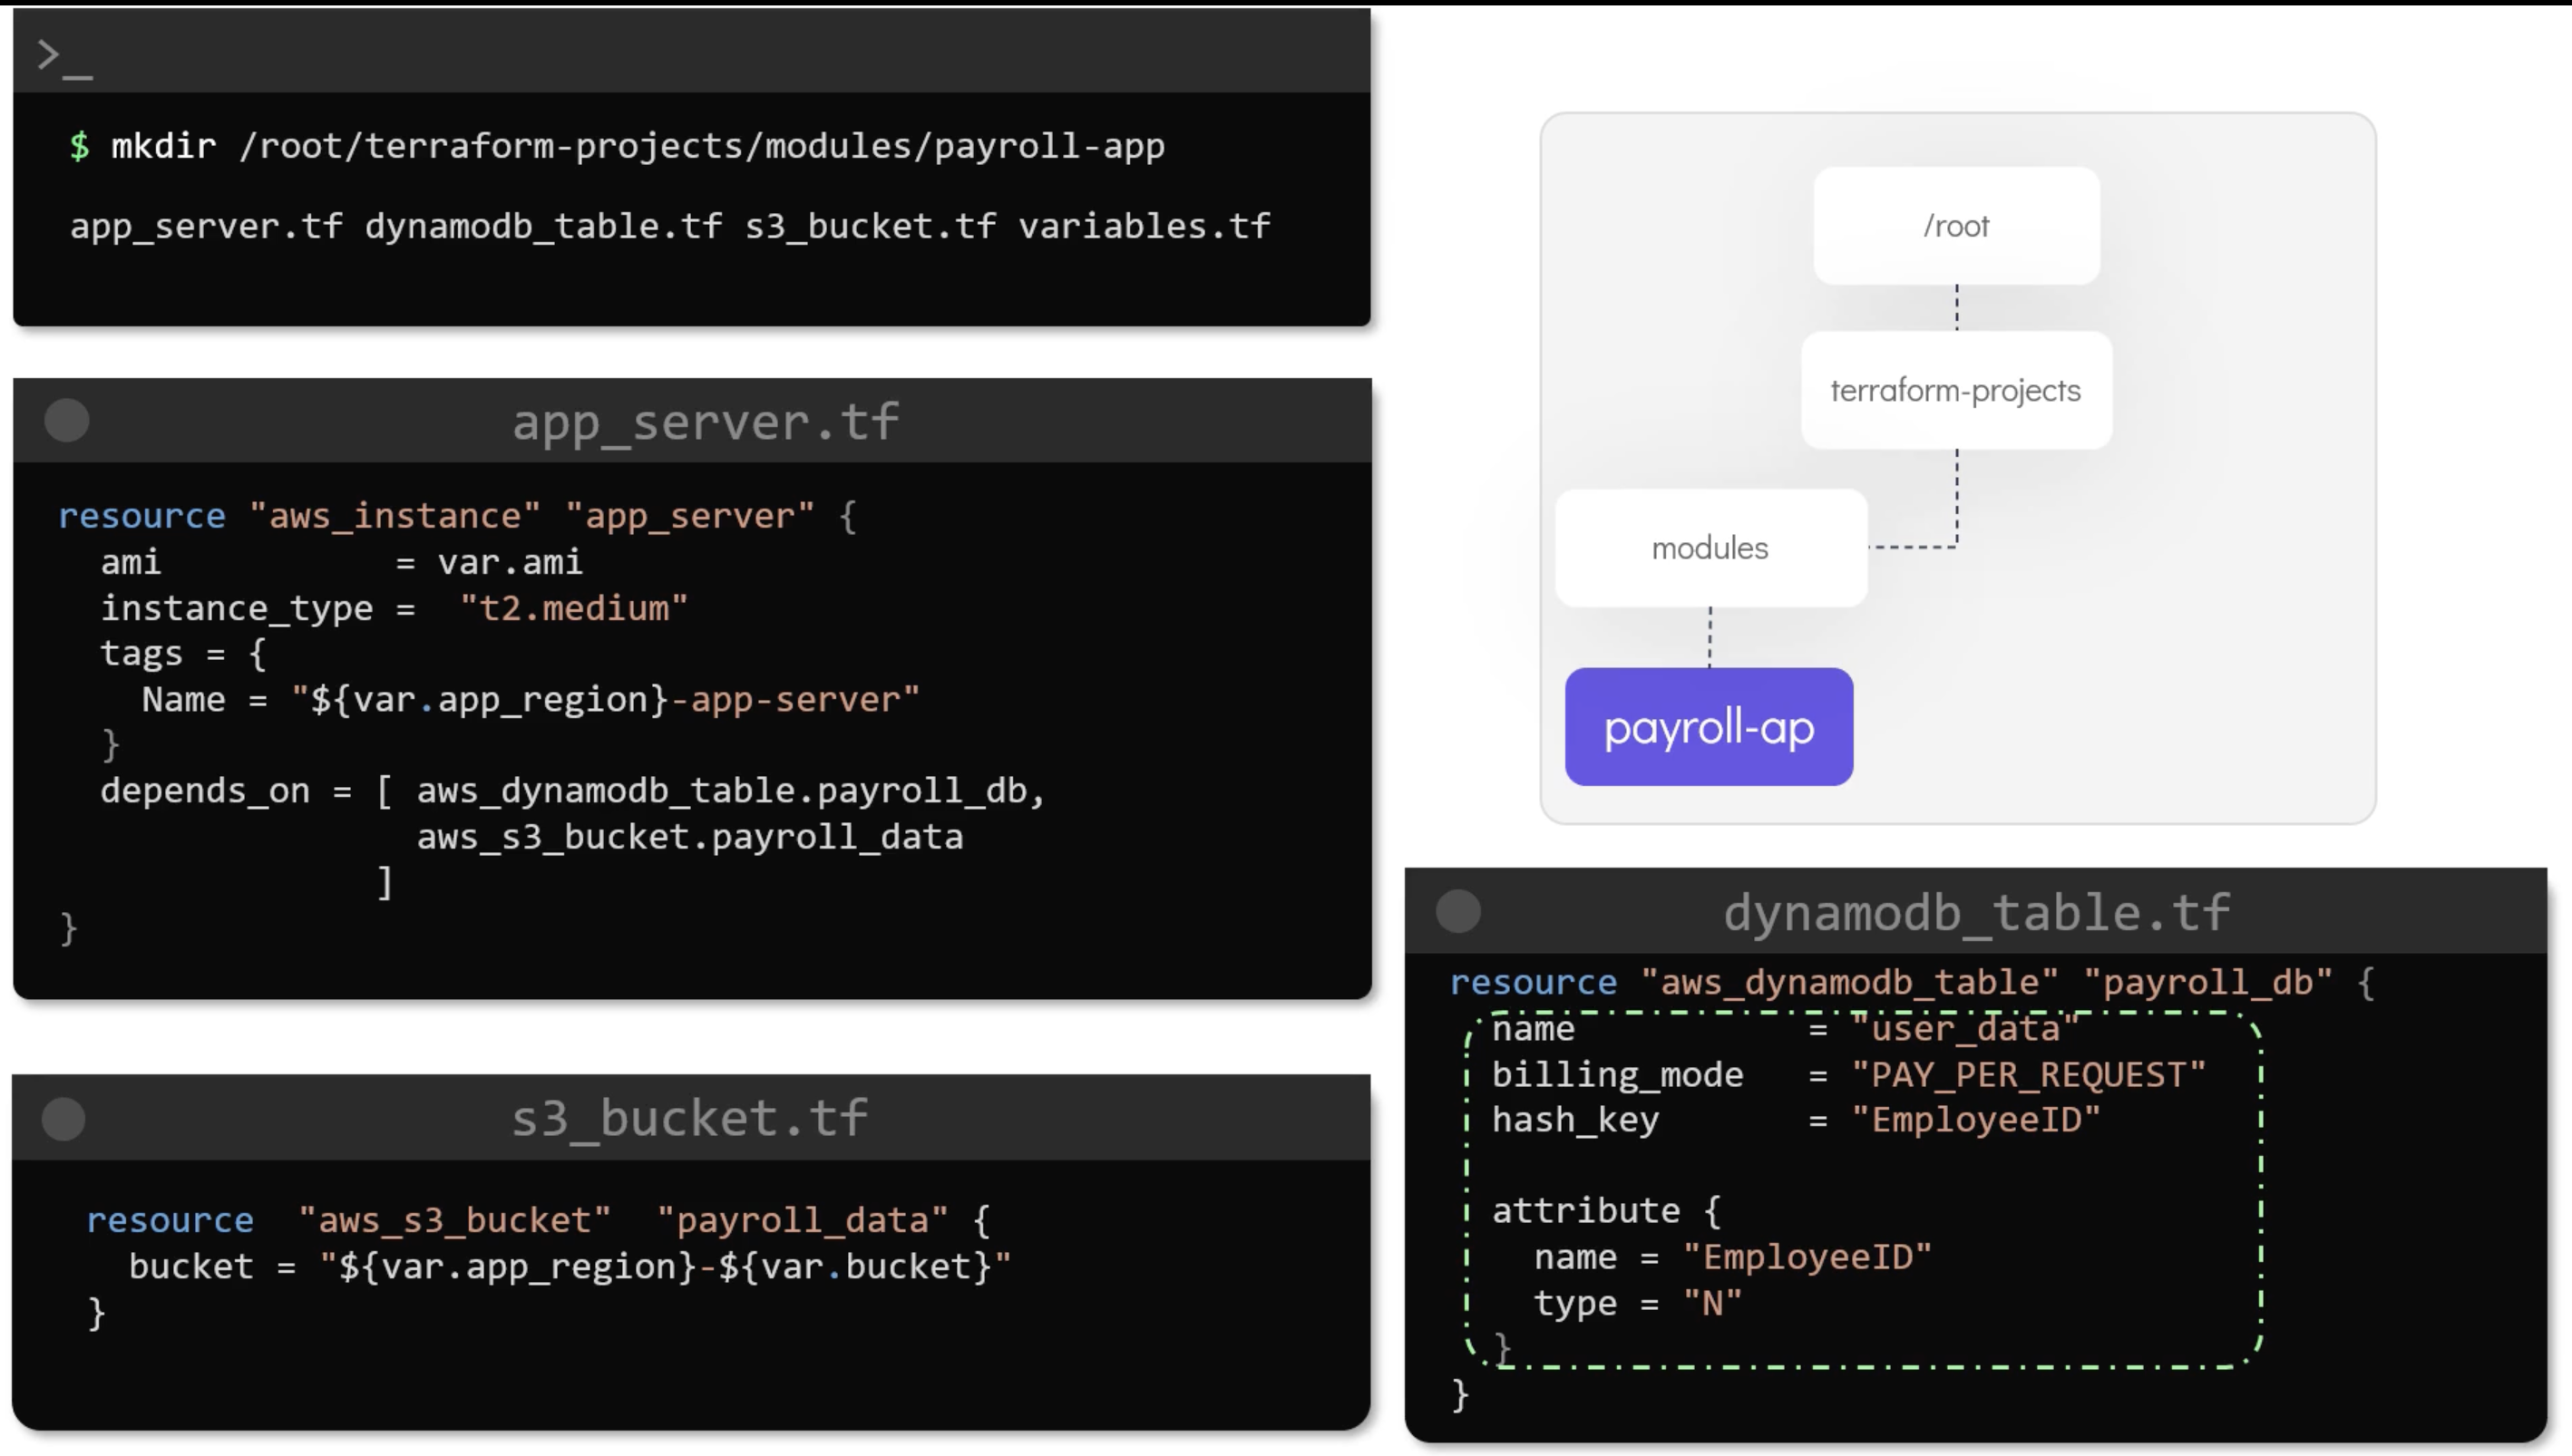
Task: Click the s3_bucket.tf panel title
Action: click(690, 1118)
